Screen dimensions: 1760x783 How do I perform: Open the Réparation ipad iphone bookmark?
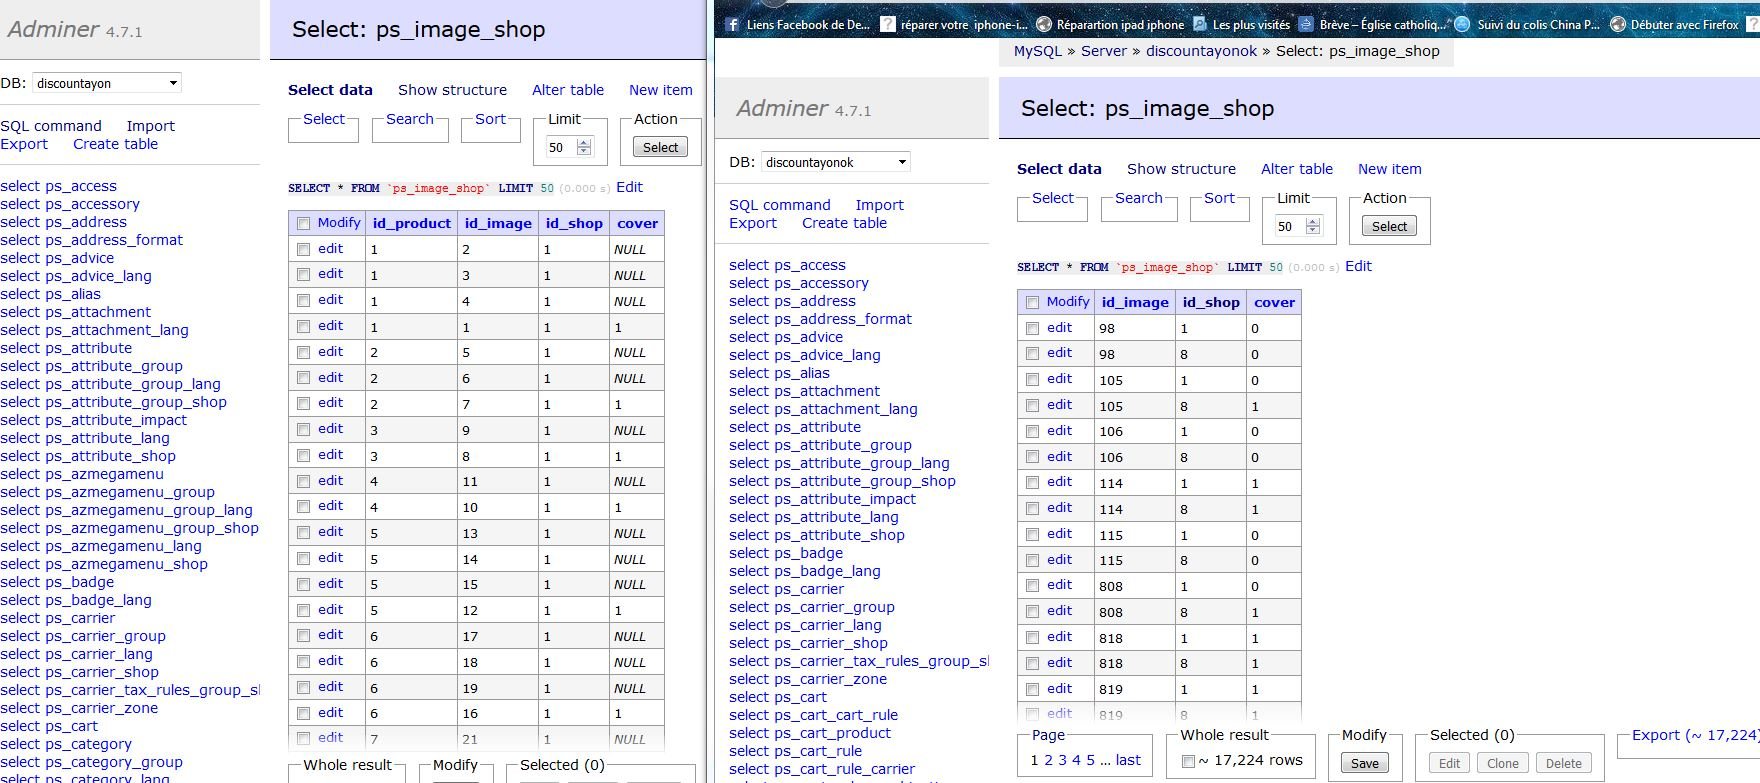1119,24
